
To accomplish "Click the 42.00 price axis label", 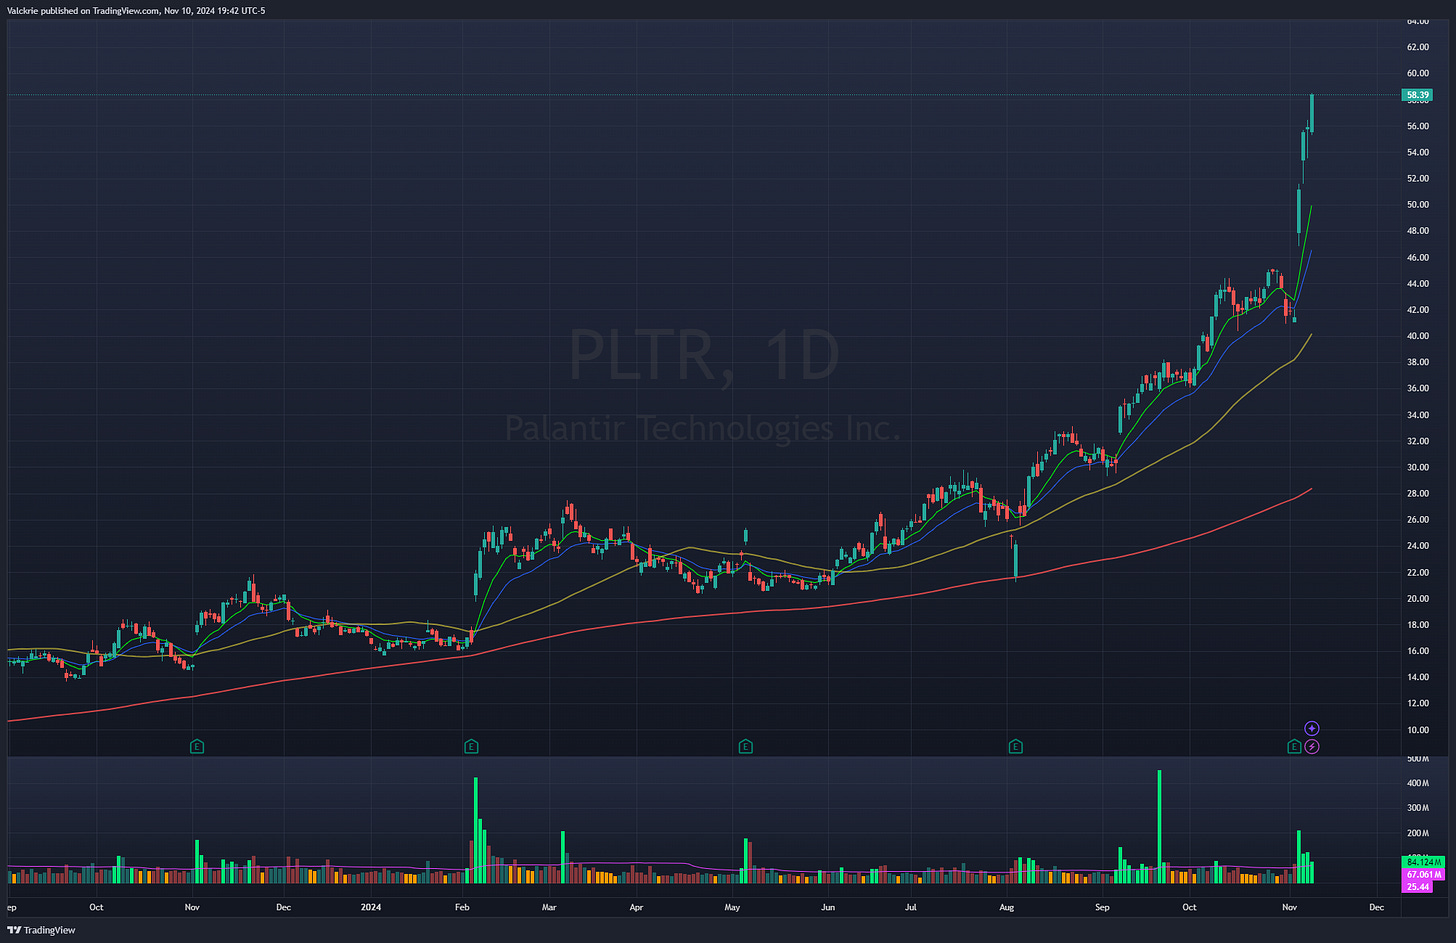I will point(1417,310).
